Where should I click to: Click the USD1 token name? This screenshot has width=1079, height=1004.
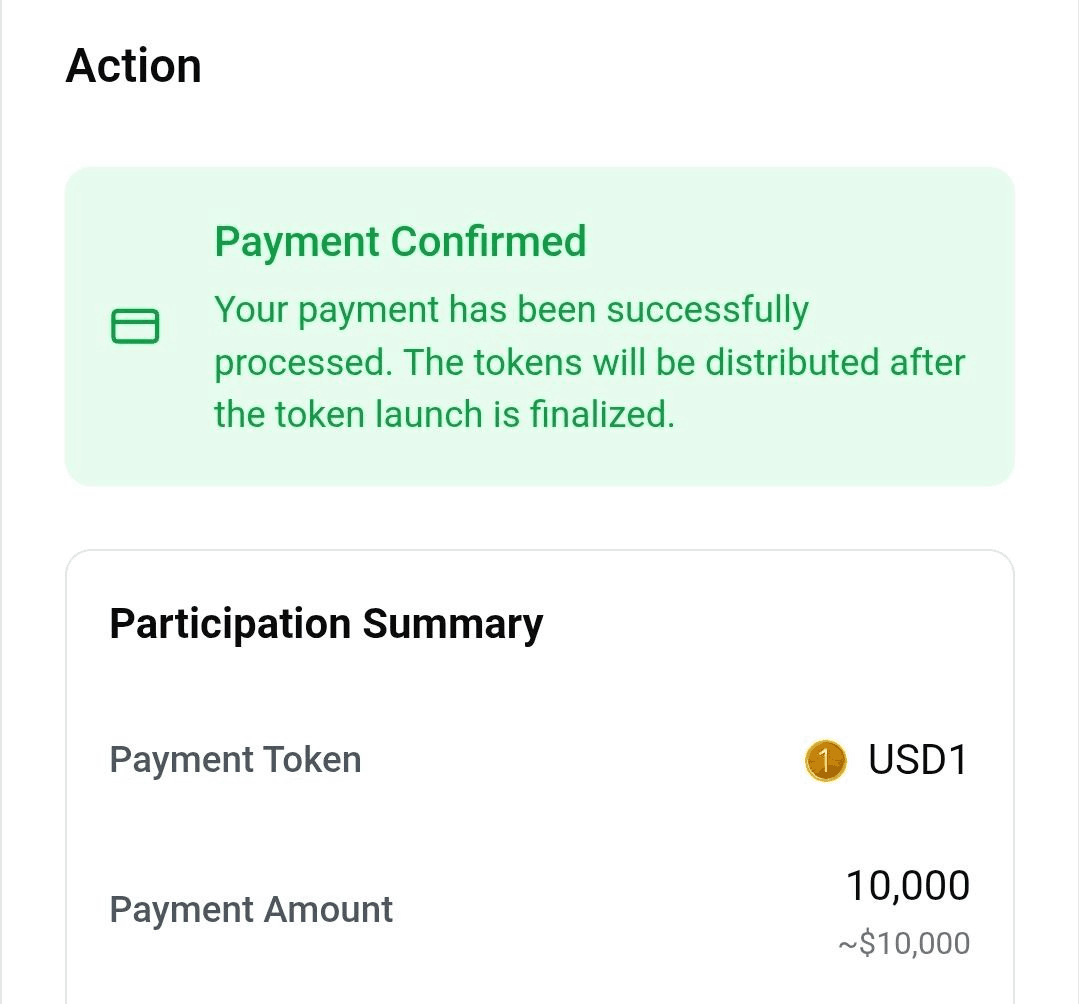(x=918, y=761)
